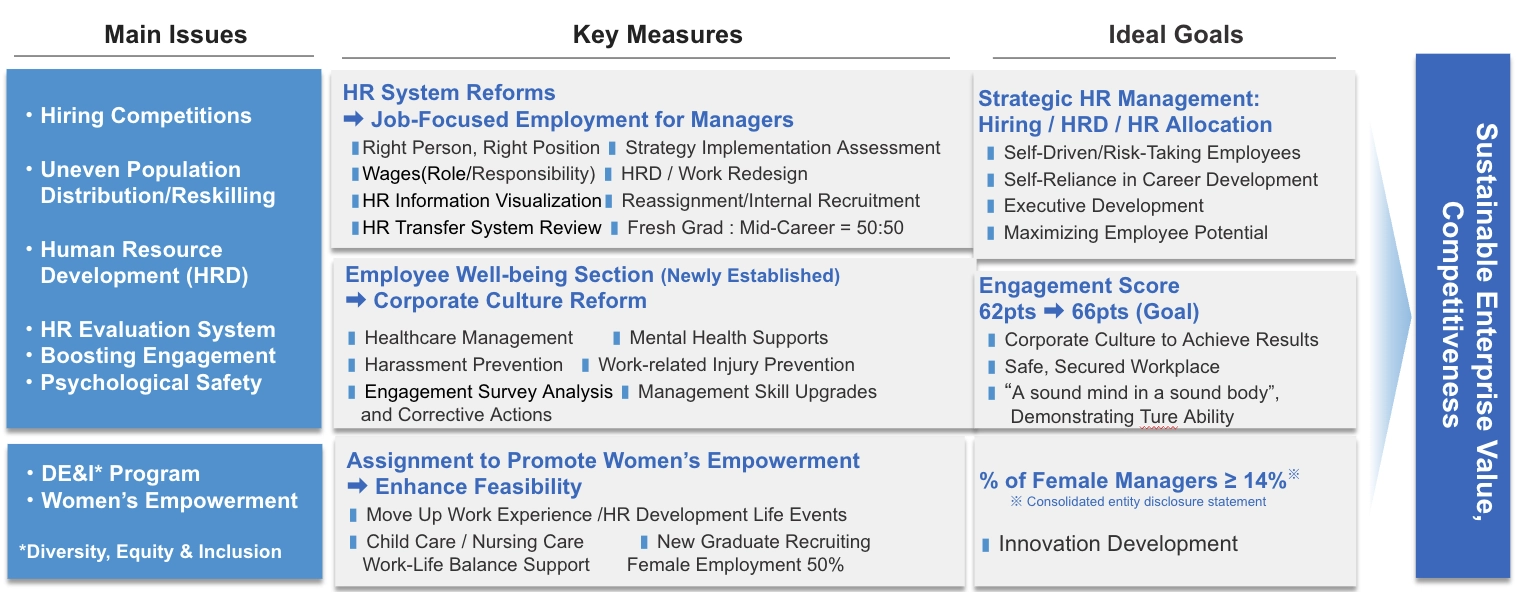Viewport: 1517px width, 607px height.
Task: Select the Ideal Goals column heading
Action: pyautogui.click(x=1175, y=35)
